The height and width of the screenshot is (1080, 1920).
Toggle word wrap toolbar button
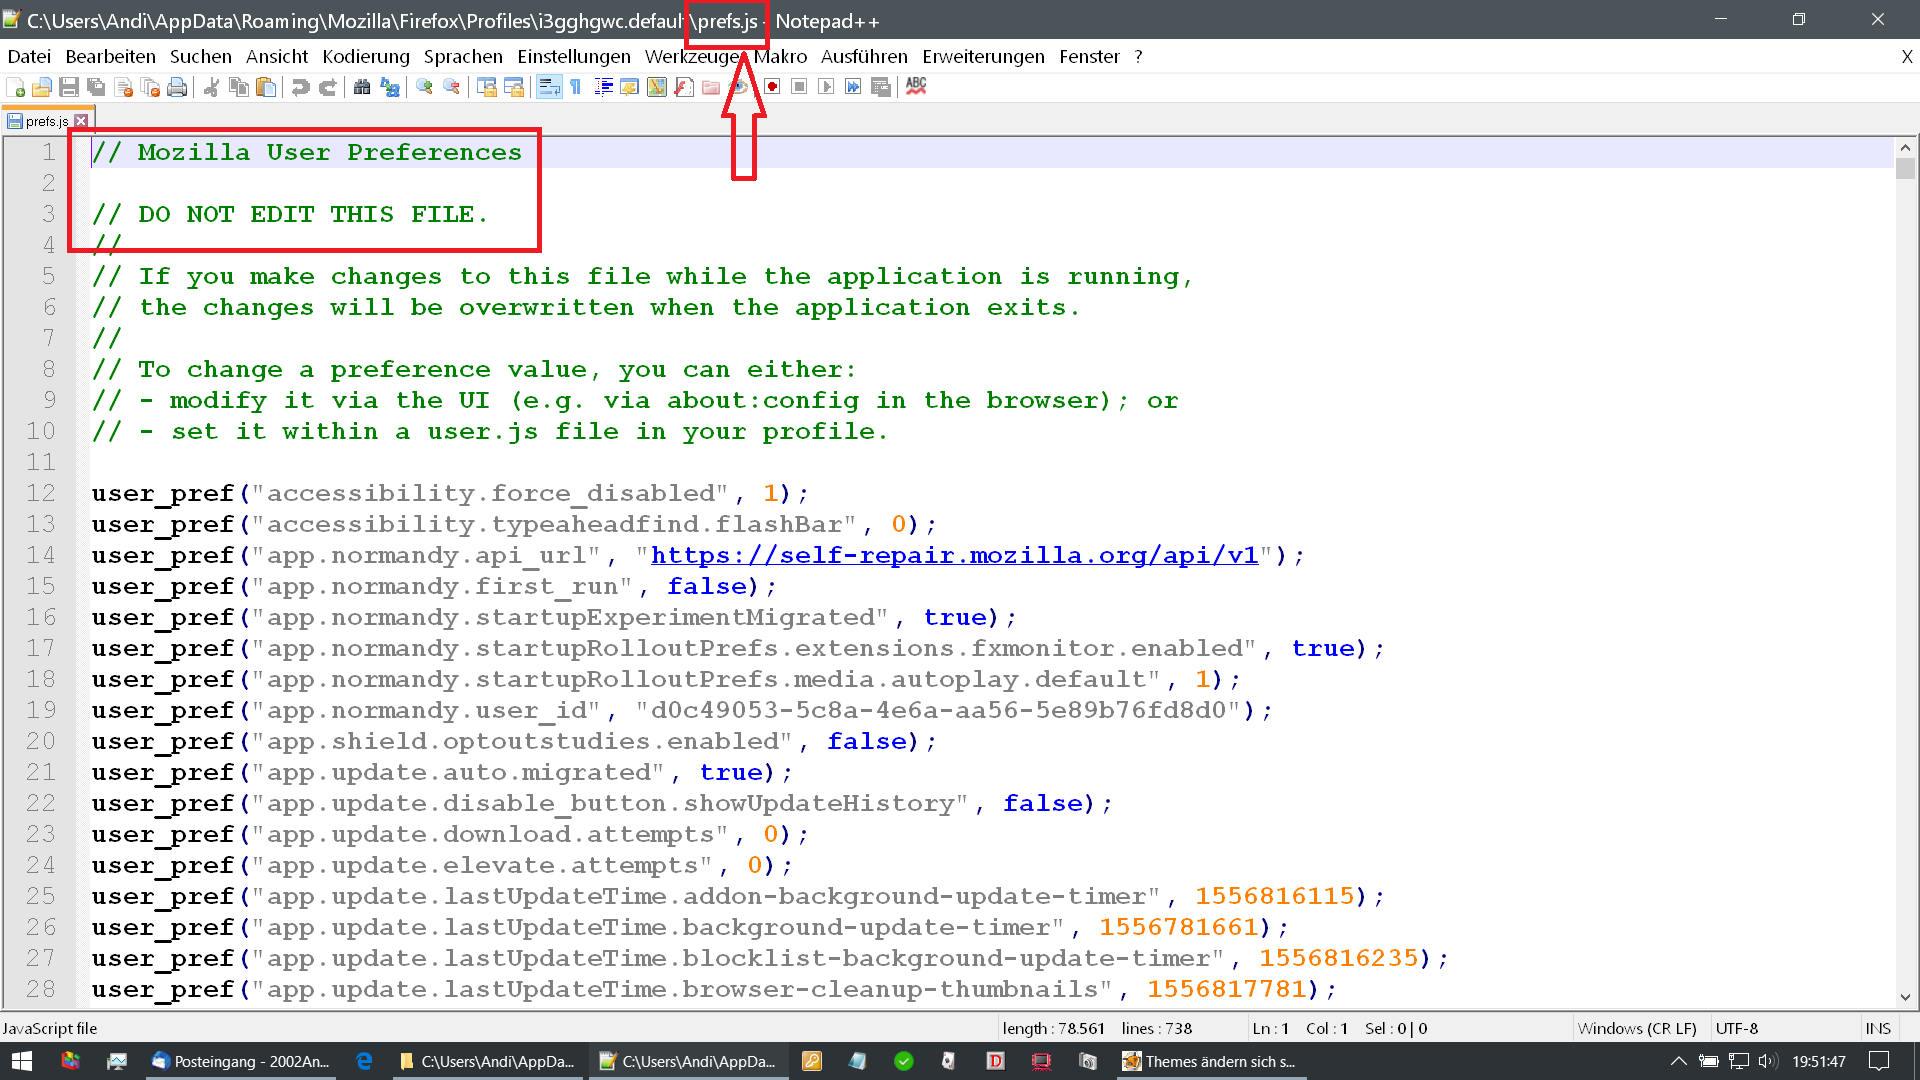[x=549, y=88]
